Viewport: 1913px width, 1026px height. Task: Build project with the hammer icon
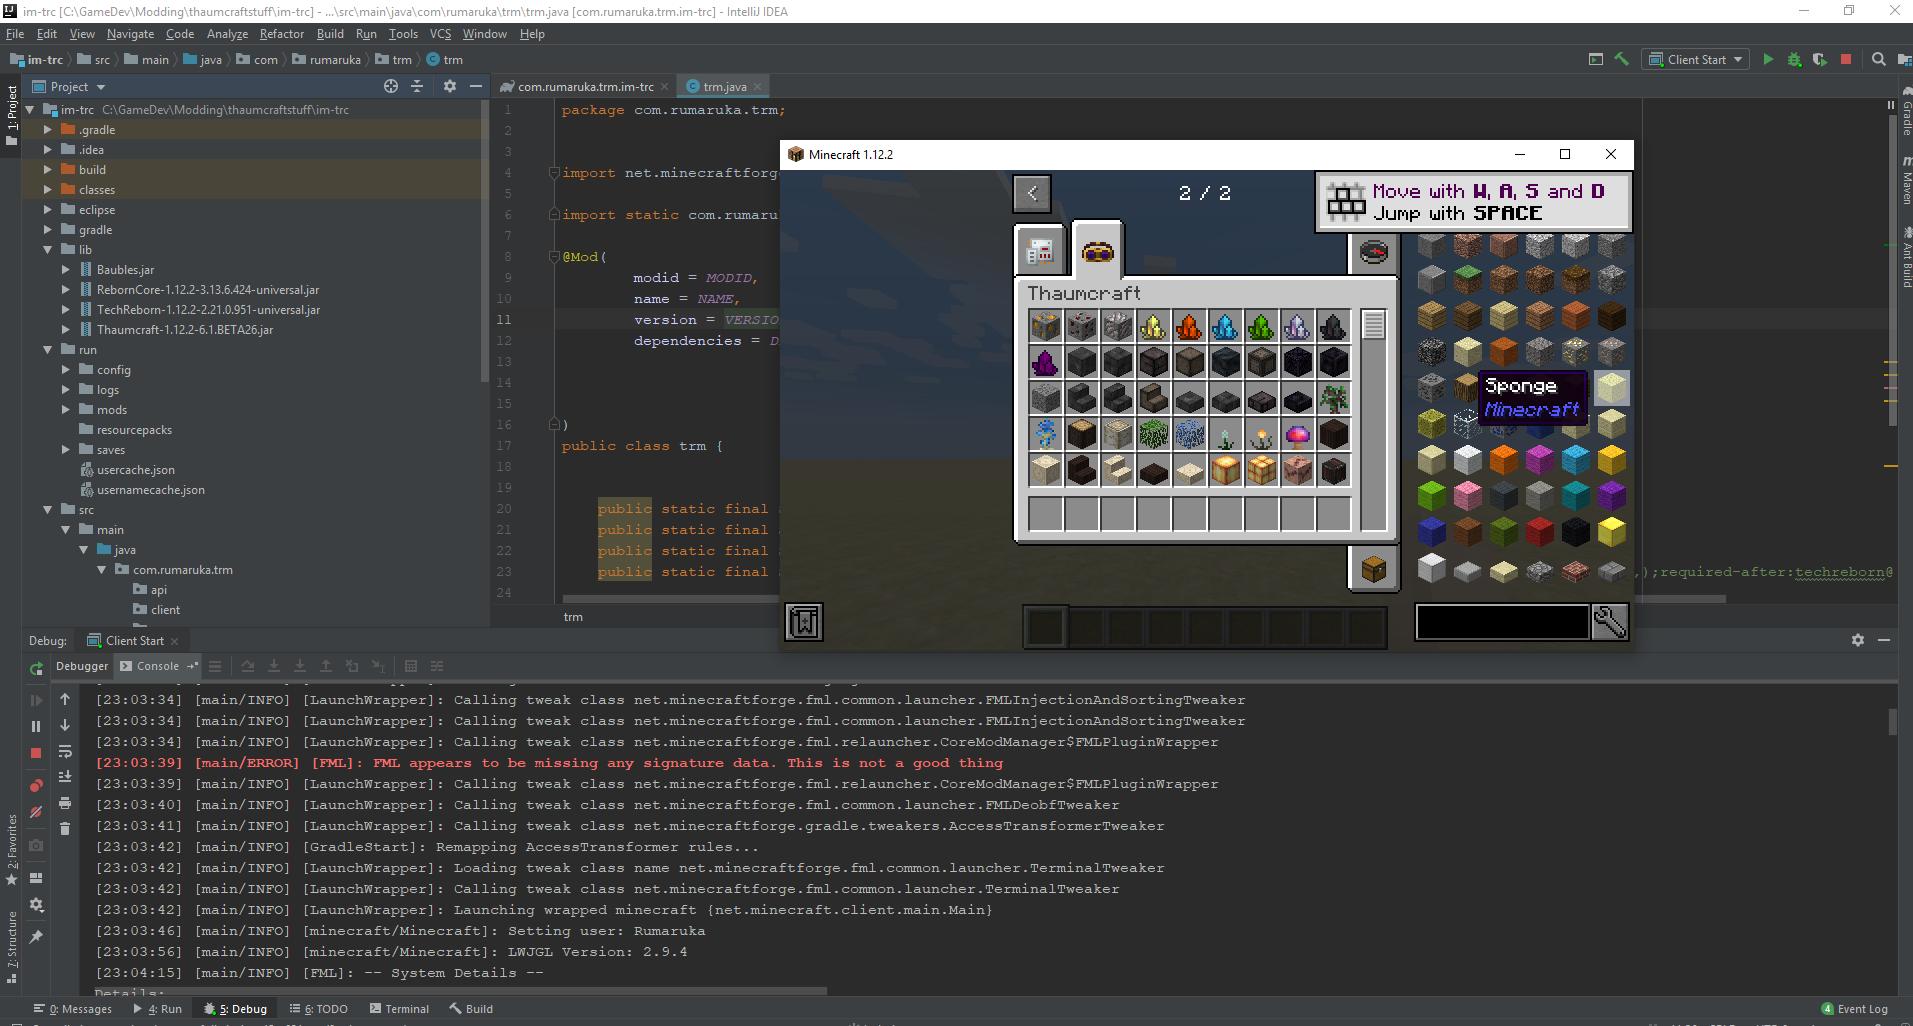1622,60
